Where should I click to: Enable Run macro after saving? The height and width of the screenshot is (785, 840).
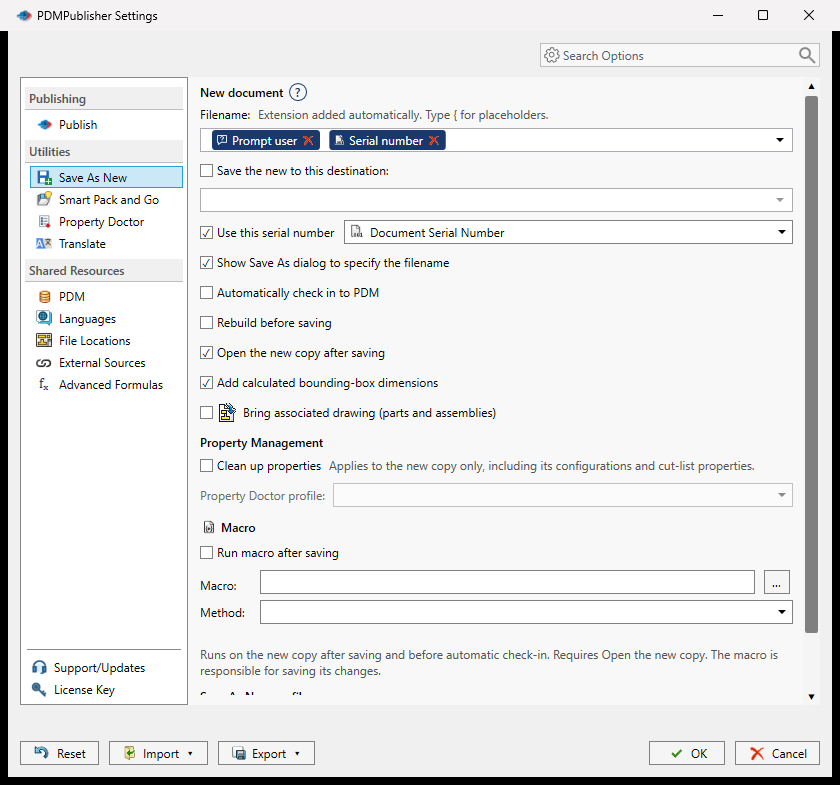point(206,552)
